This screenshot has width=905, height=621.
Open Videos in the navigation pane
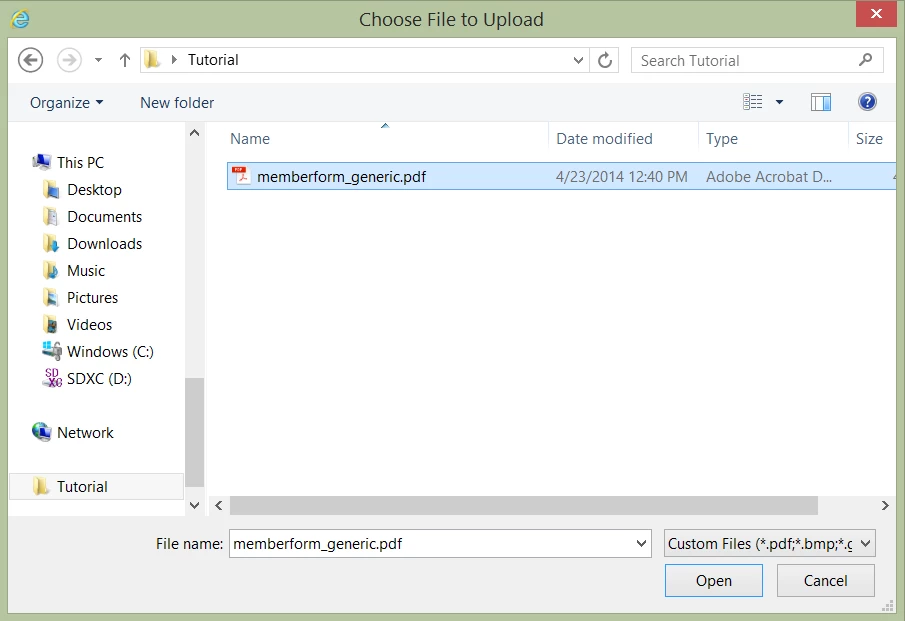click(89, 325)
